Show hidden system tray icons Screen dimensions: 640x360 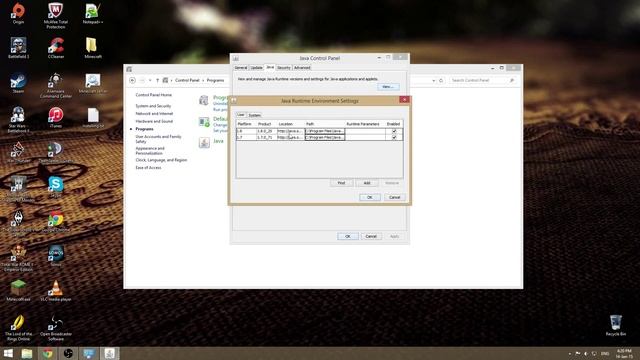[570, 353]
